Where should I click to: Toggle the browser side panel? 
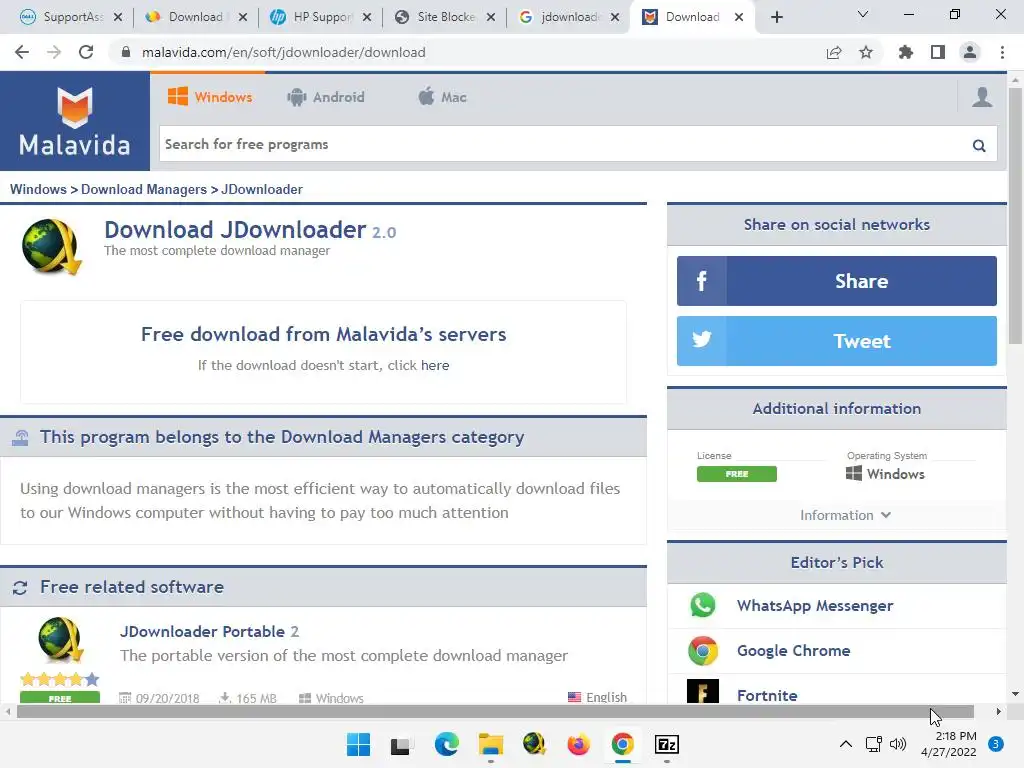click(x=938, y=52)
